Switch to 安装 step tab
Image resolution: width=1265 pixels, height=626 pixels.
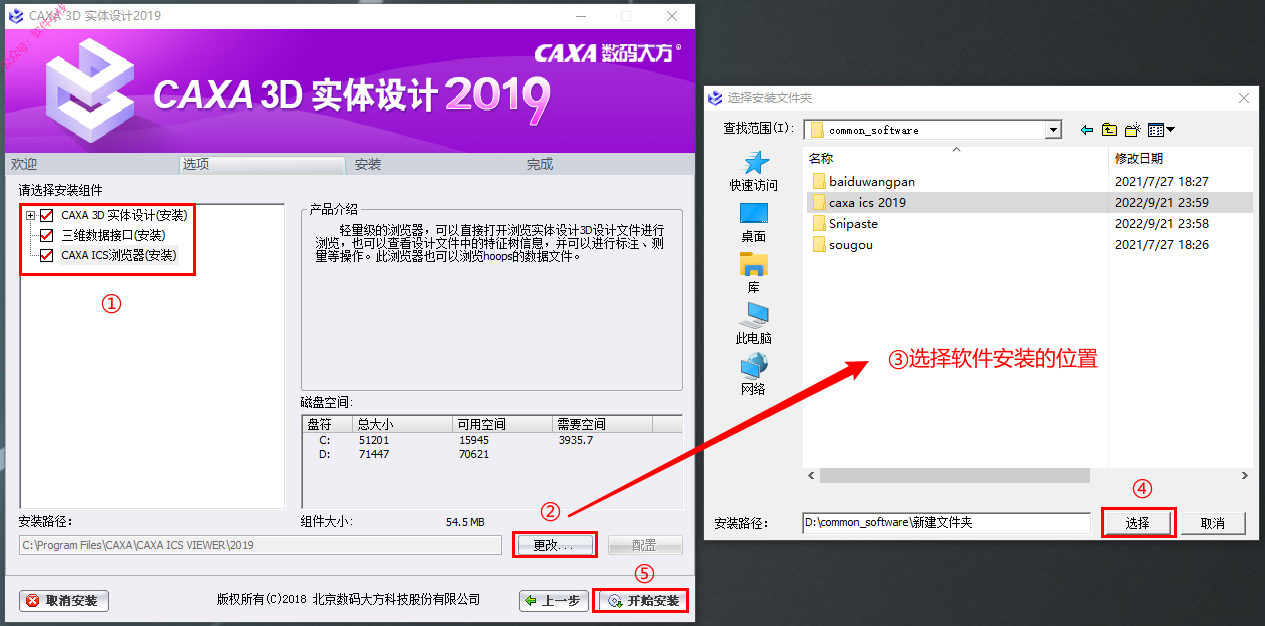coord(368,164)
